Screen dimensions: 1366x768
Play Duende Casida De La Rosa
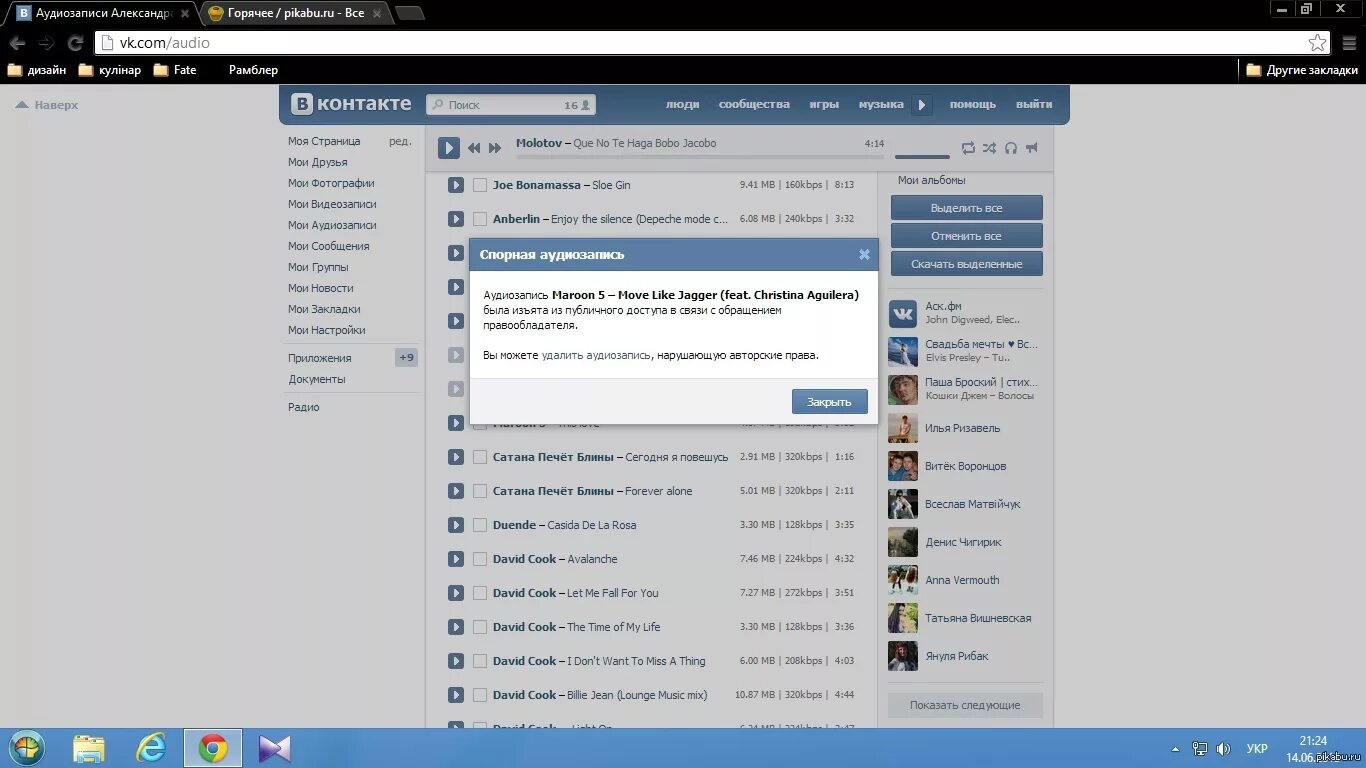click(x=456, y=525)
